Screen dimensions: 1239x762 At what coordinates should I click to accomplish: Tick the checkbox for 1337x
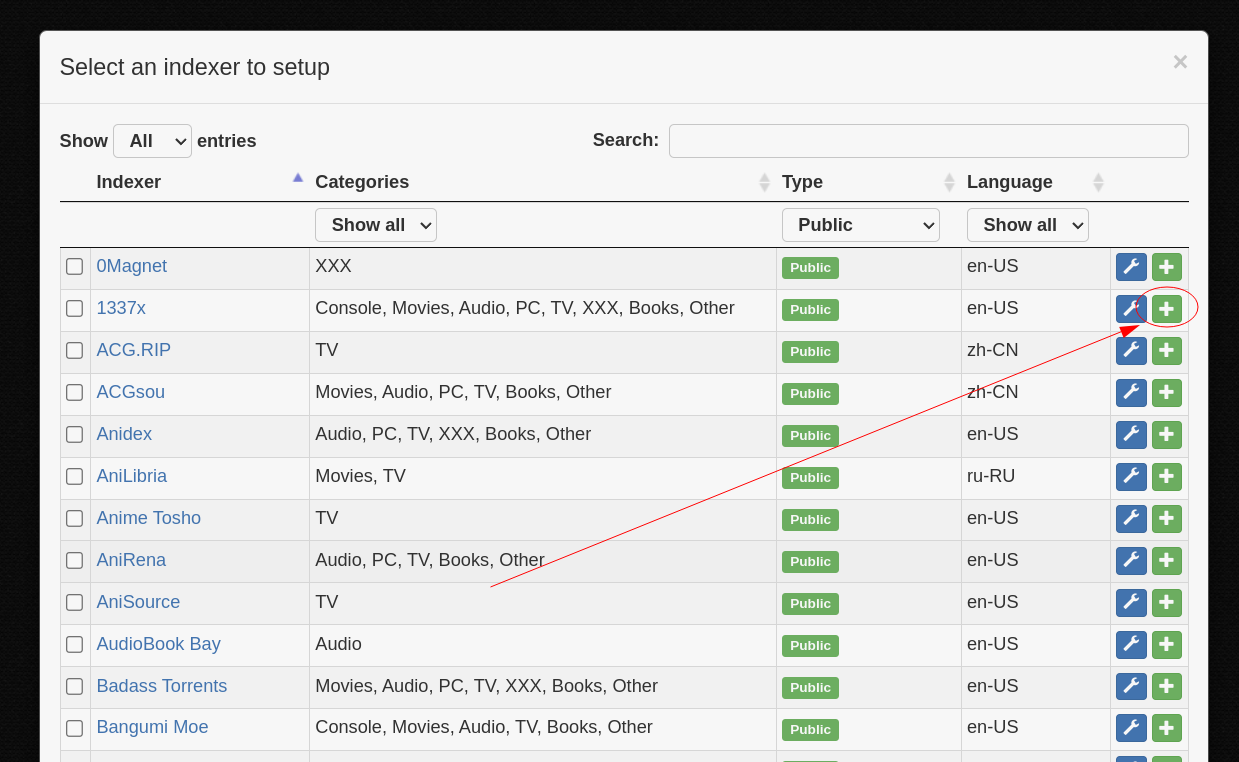click(75, 308)
